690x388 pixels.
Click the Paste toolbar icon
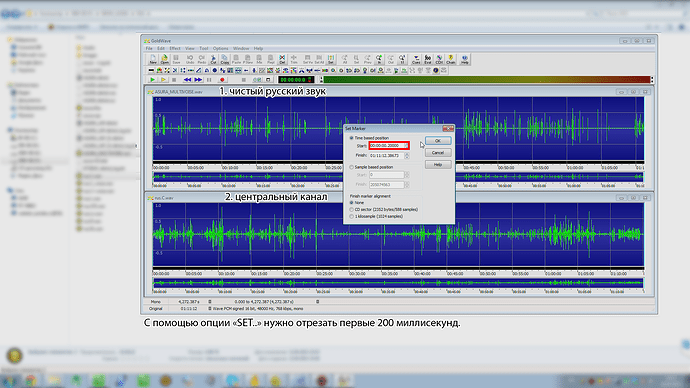tap(236, 59)
